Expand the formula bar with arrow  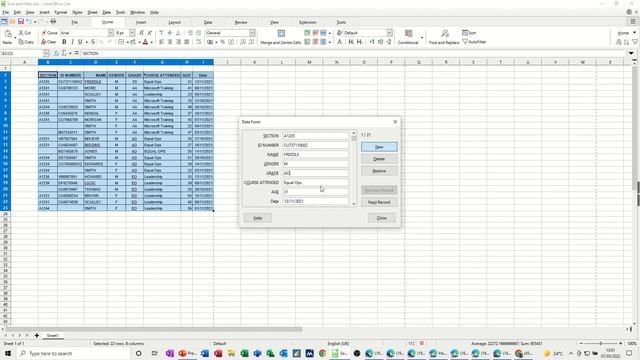point(631,53)
